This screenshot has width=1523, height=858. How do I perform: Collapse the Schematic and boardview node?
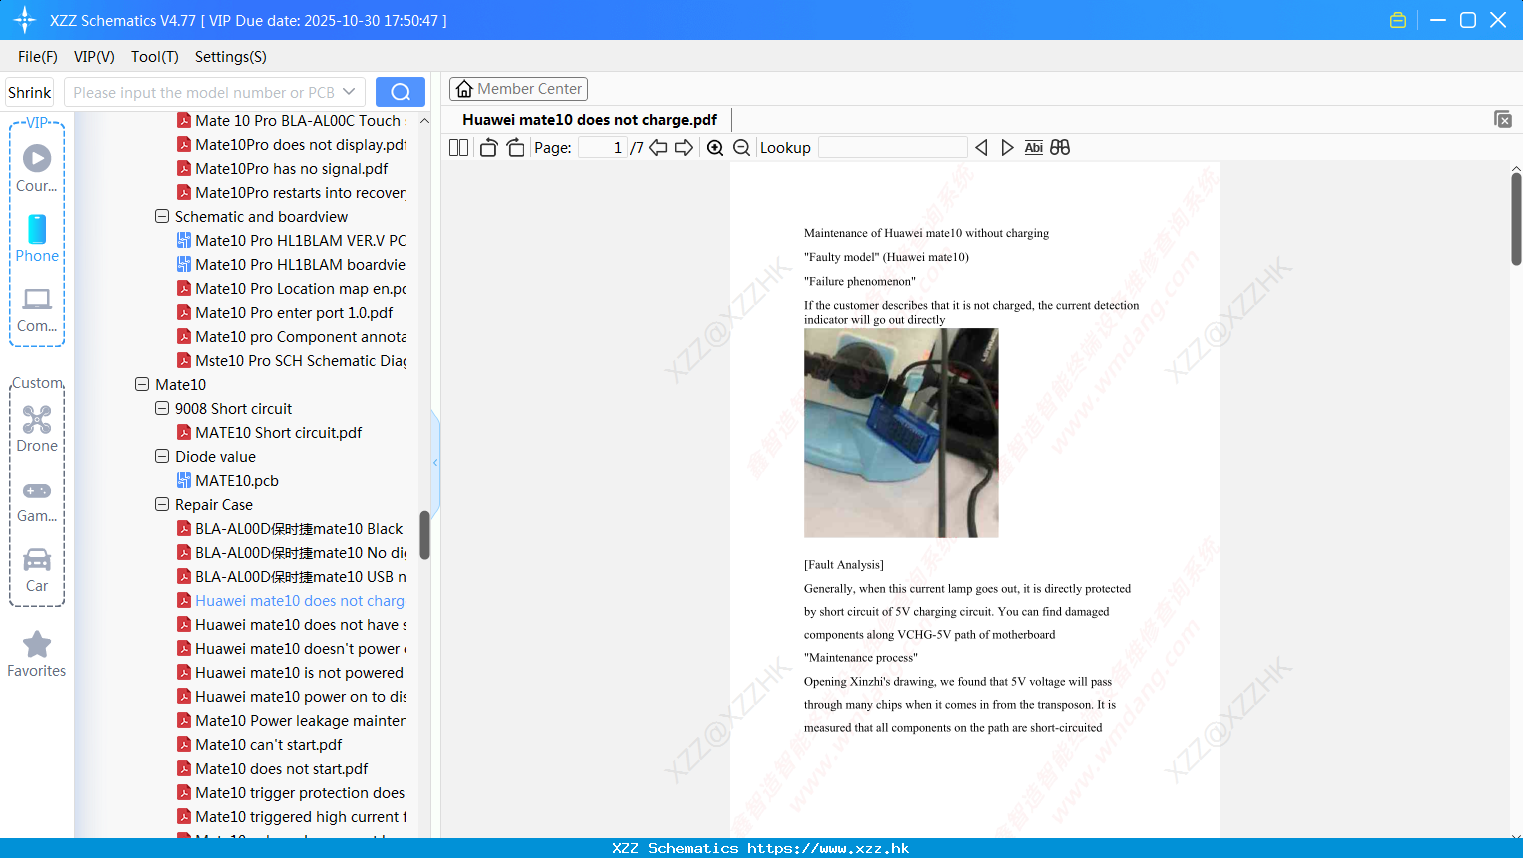162,216
